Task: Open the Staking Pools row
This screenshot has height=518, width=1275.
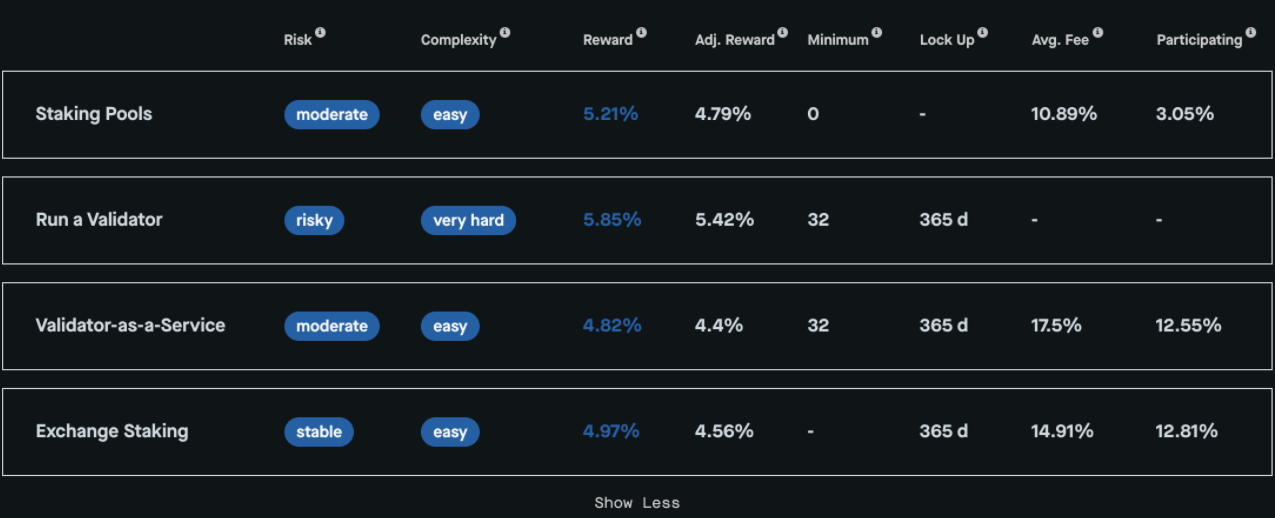Action: click(x=94, y=114)
